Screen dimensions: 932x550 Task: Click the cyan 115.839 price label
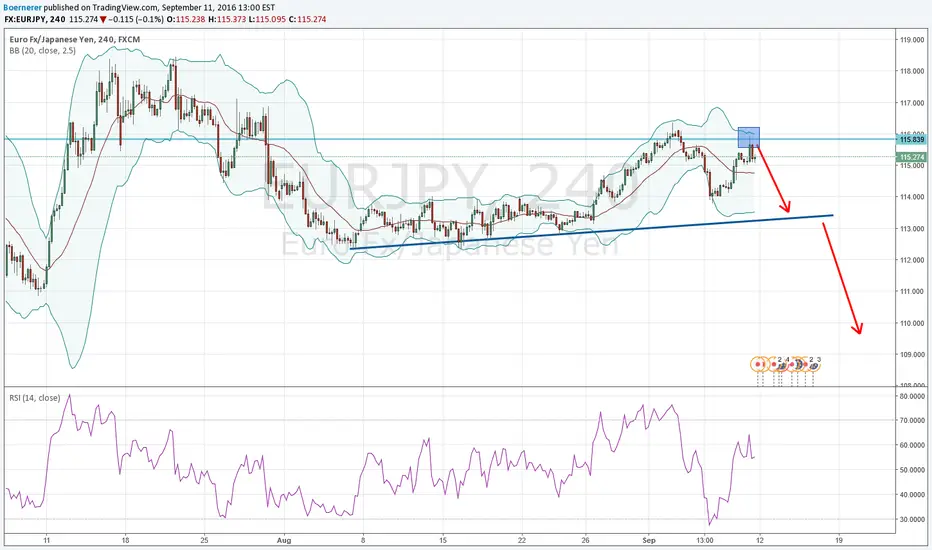pyautogui.click(x=912, y=140)
